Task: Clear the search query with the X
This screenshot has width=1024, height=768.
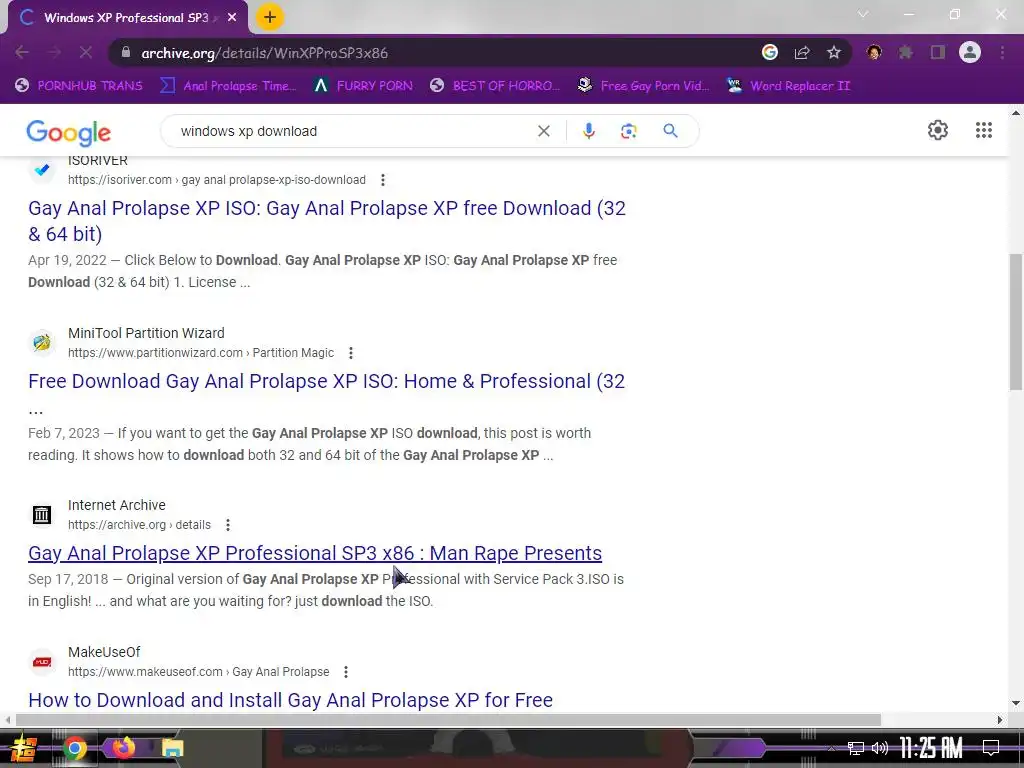Action: [x=543, y=131]
